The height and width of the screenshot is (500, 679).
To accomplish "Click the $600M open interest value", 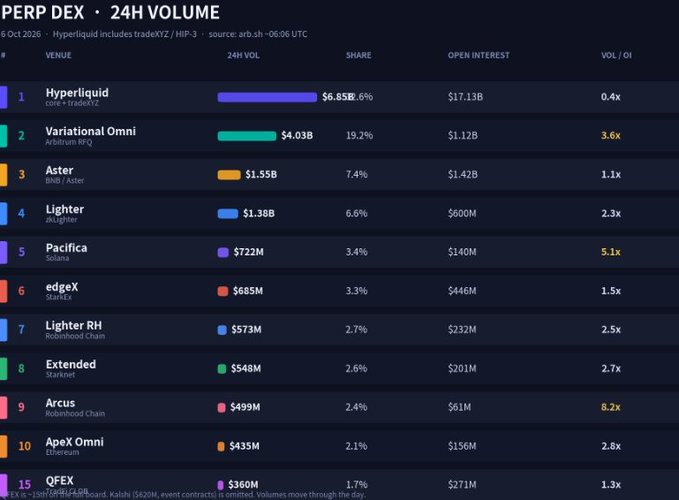I will (462, 213).
